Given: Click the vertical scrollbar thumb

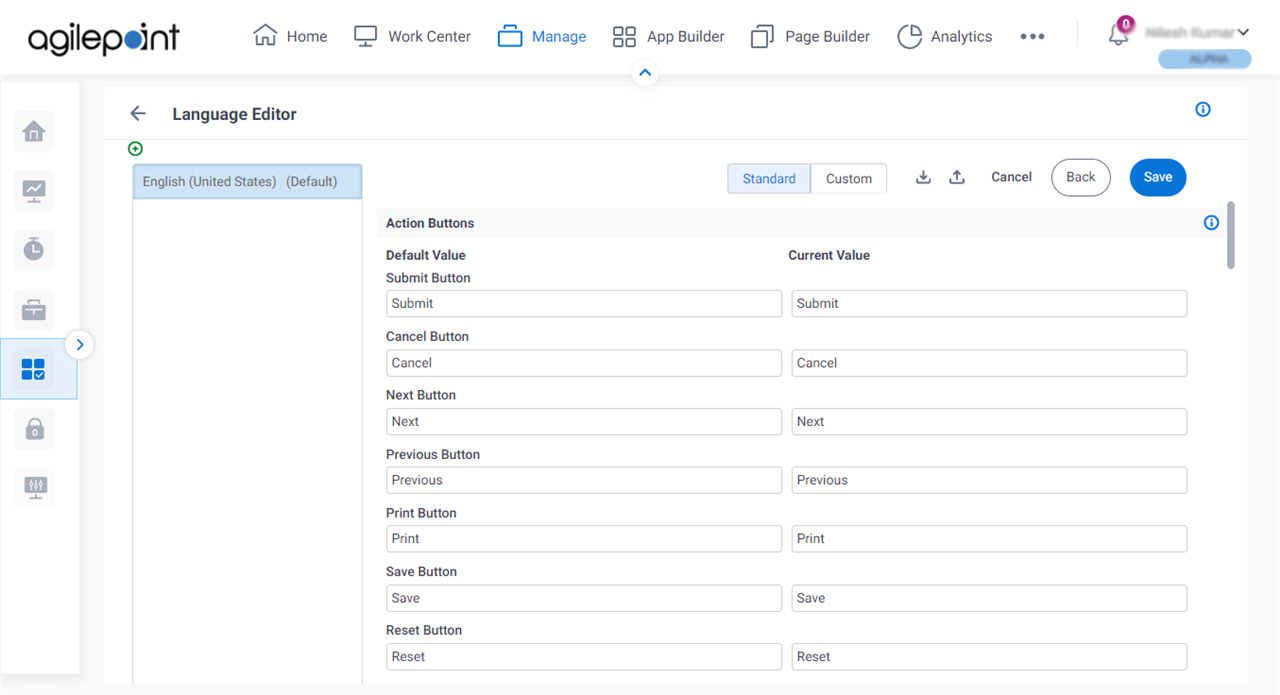Looking at the screenshot, I should pyautogui.click(x=1230, y=235).
